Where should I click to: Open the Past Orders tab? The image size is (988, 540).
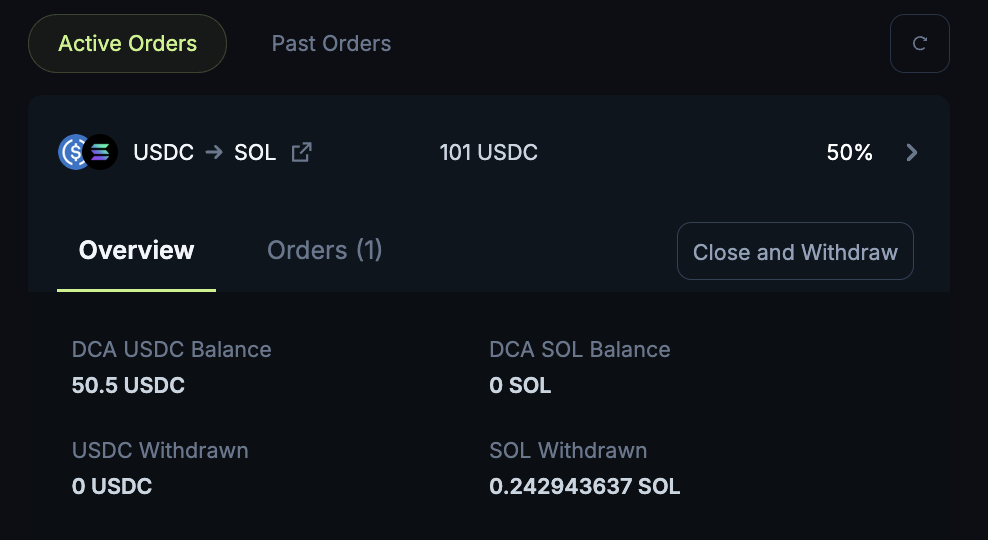(331, 44)
